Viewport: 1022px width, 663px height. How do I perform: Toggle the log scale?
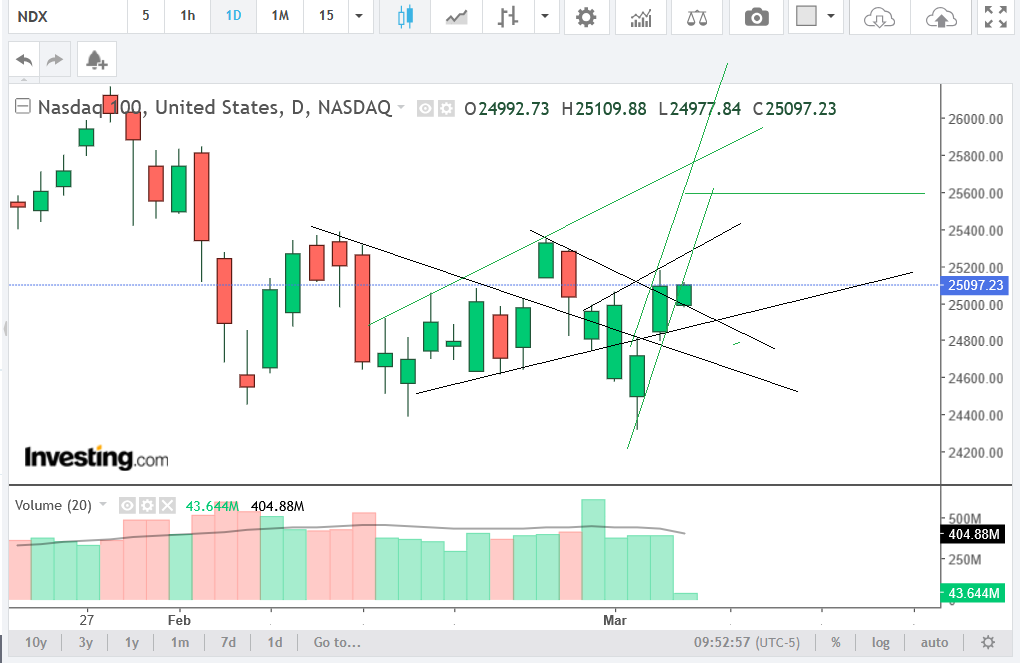point(880,642)
